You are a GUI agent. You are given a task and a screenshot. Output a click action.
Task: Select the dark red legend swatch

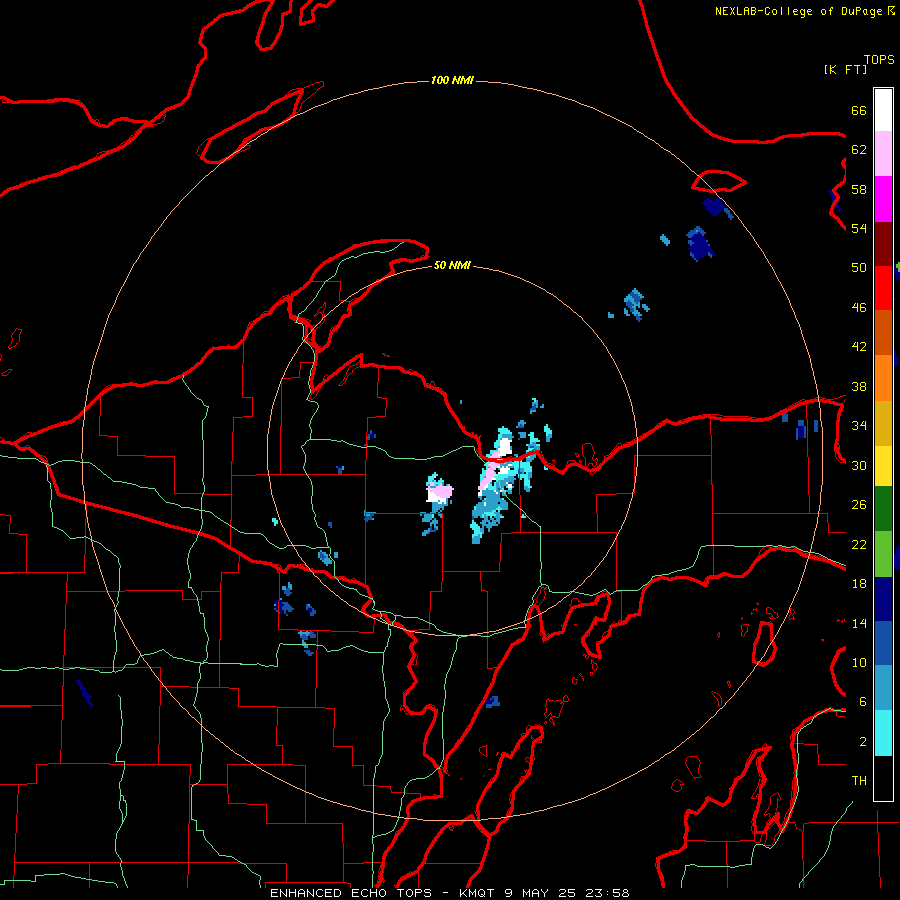883,244
